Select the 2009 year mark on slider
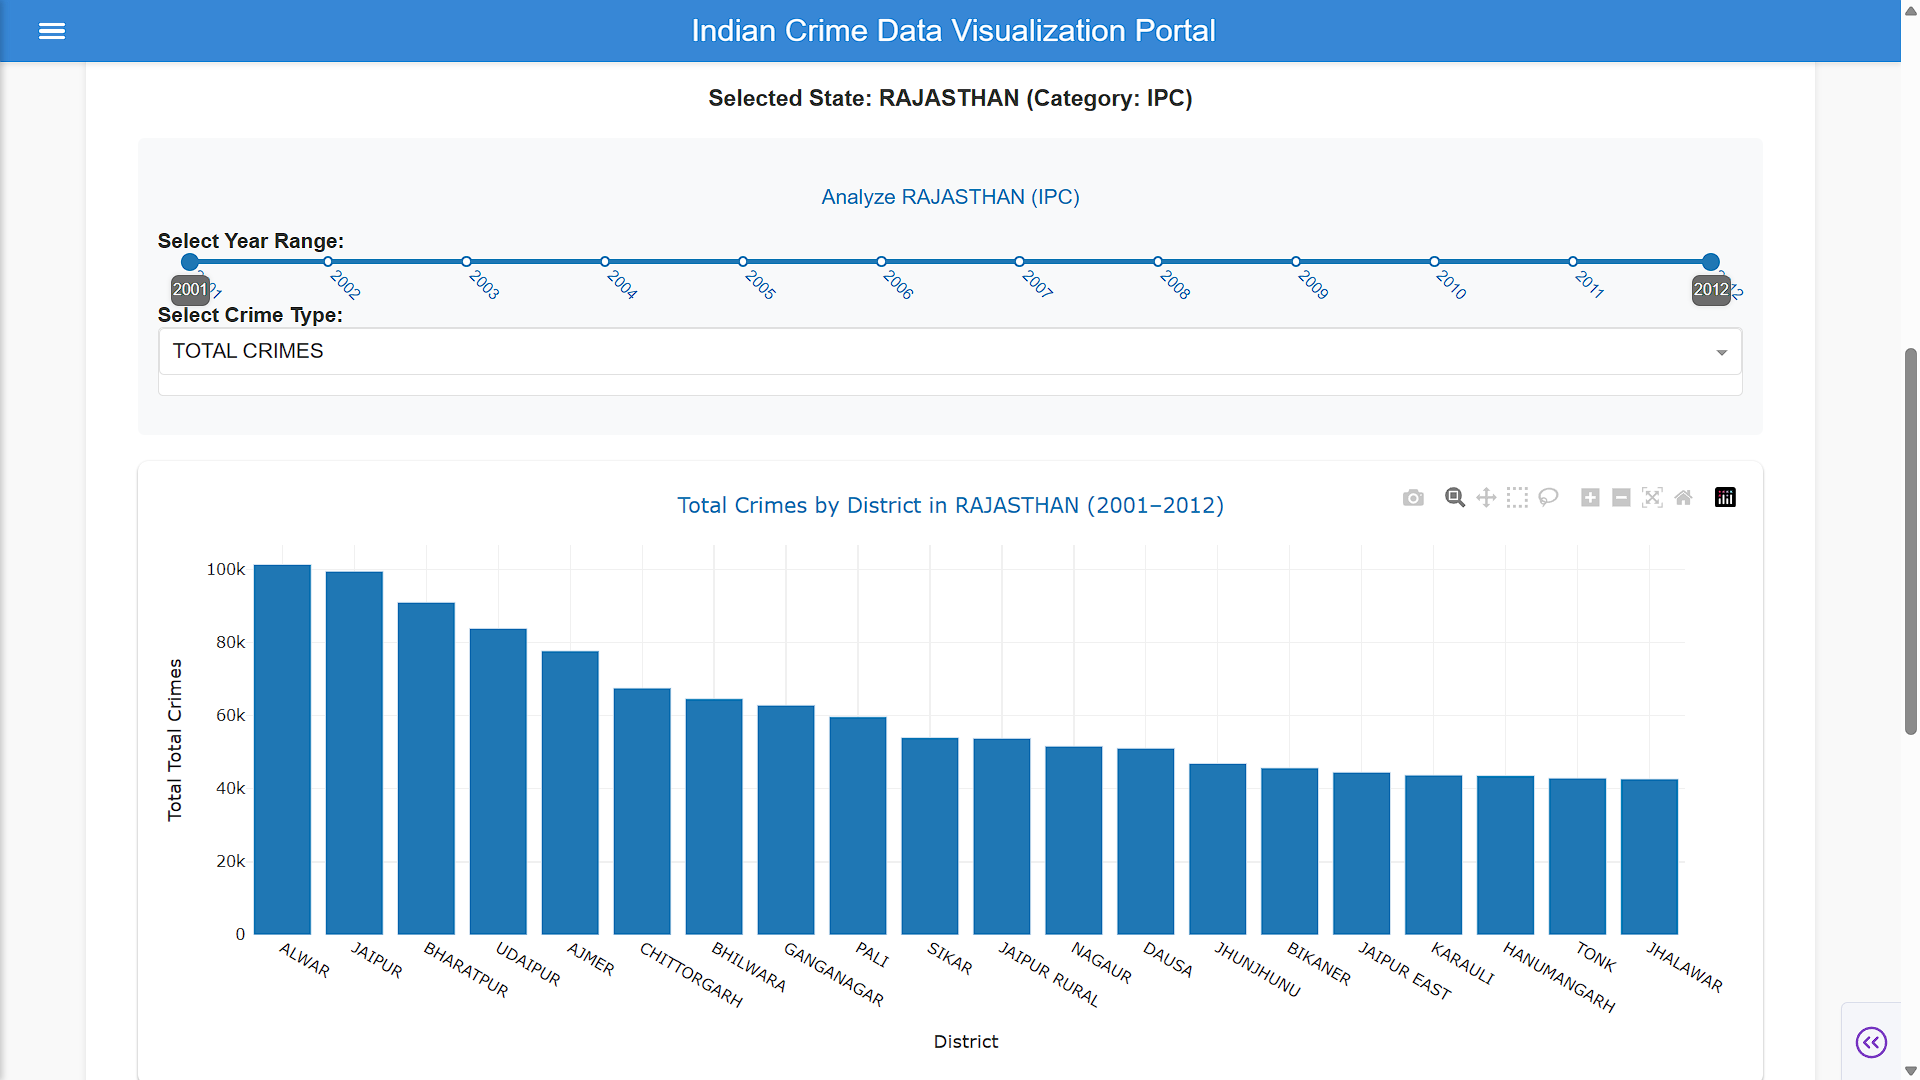 click(1296, 262)
